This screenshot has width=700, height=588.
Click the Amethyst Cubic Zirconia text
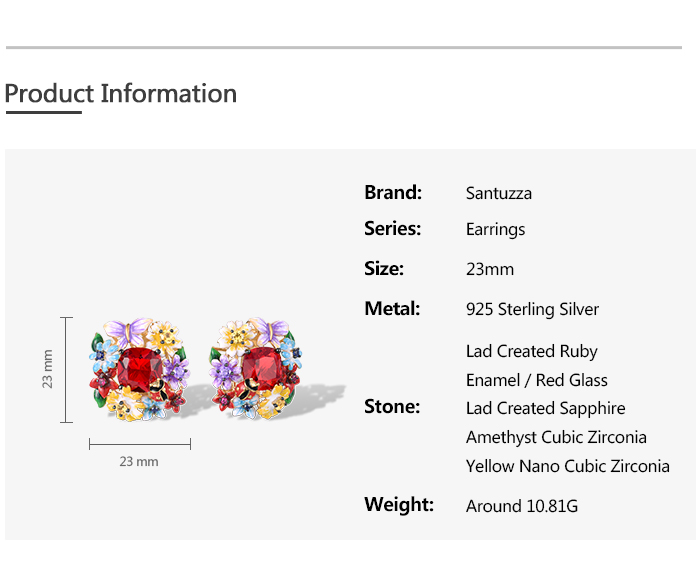tap(556, 437)
